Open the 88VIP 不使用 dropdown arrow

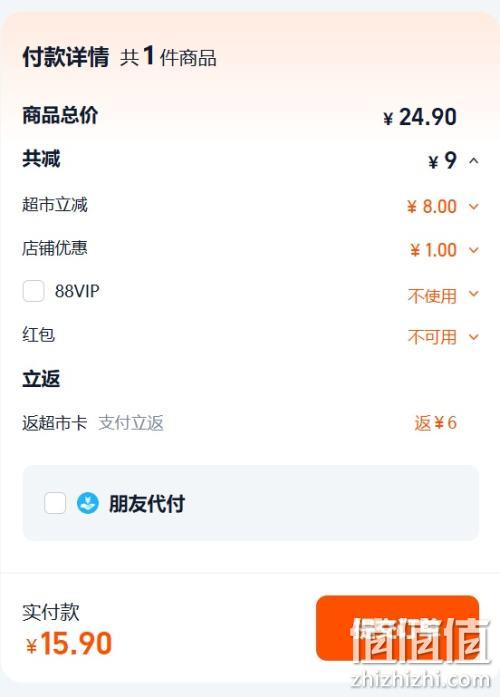[x=474, y=293]
